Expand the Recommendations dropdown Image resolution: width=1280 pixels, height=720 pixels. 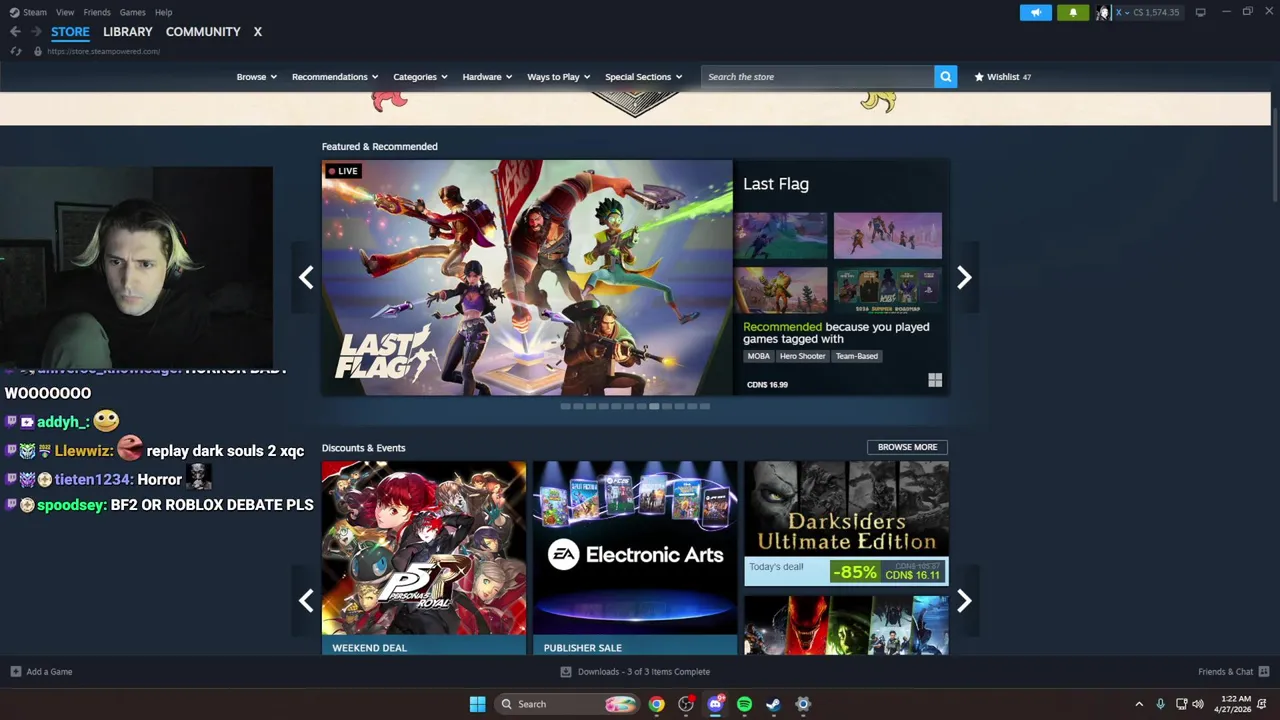tap(335, 77)
